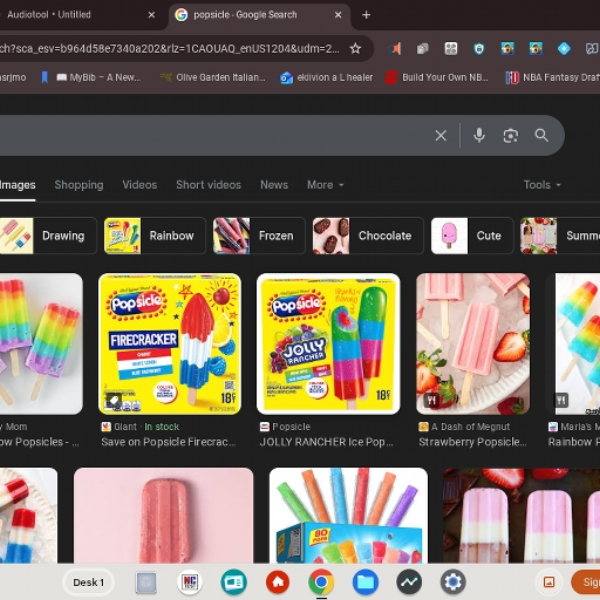Screen dimensions: 600x600
Task: Open the red home app on shelf
Action: coord(278,582)
